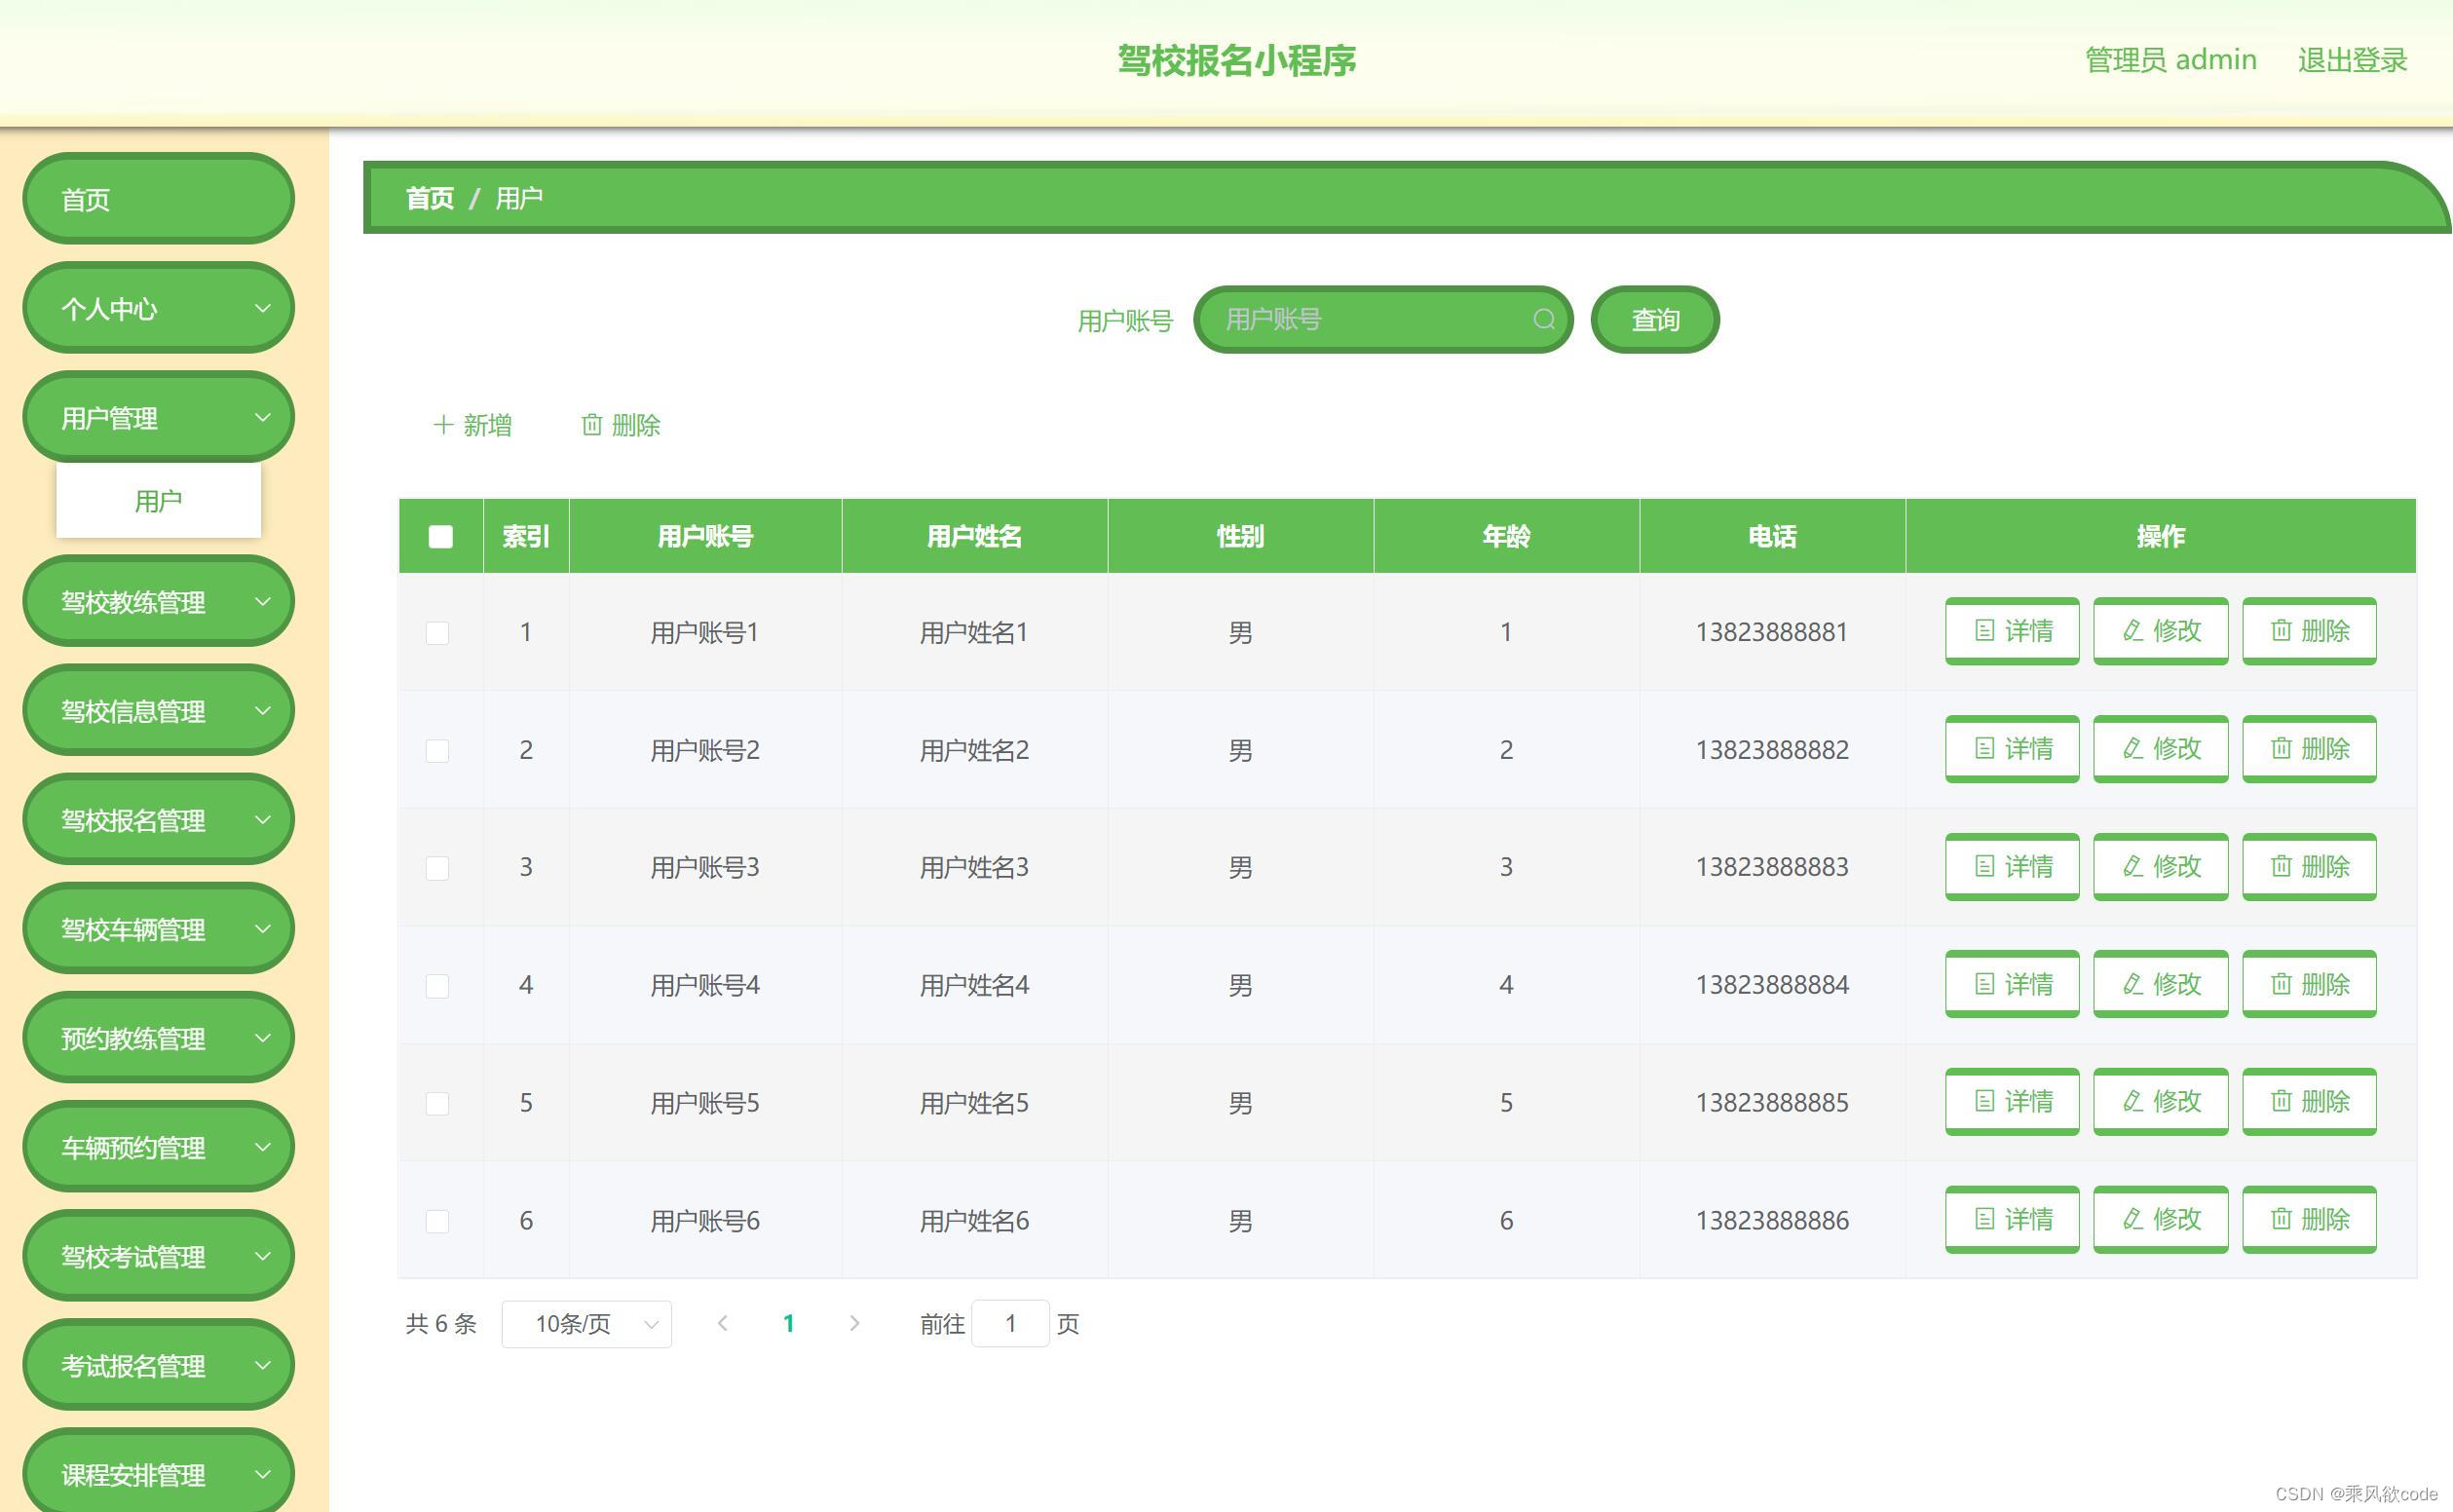The height and width of the screenshot is (1512, 2453).
Task: Select checkbox for row 用户账号5
Action: click(x=437, y=1103)
